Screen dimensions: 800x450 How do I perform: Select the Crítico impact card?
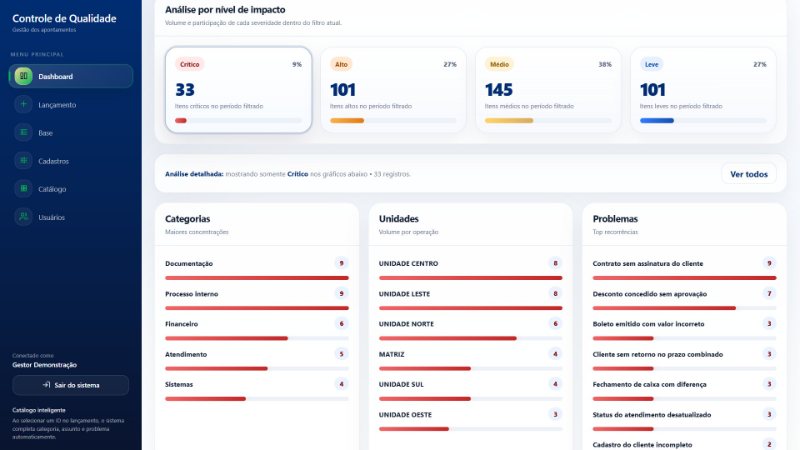(x=238, y=90)
